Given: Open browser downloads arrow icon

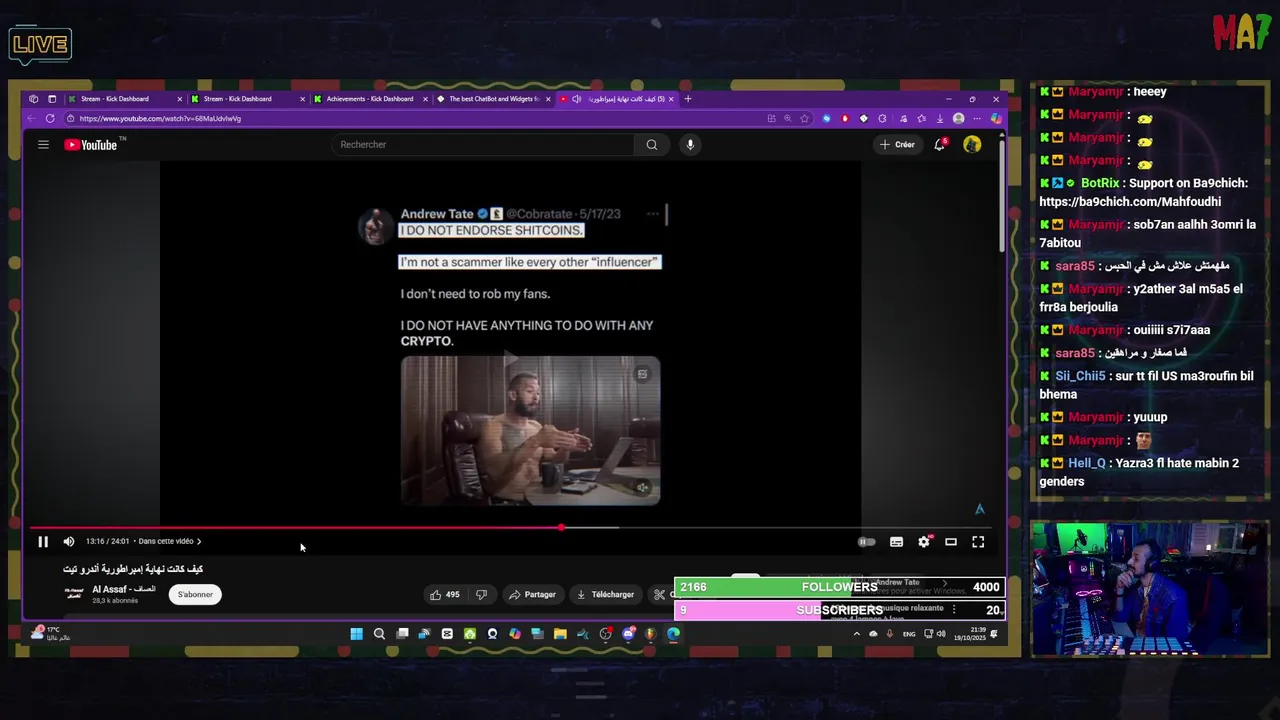Looking at the screenshot, I should click(x=940, y=118).
